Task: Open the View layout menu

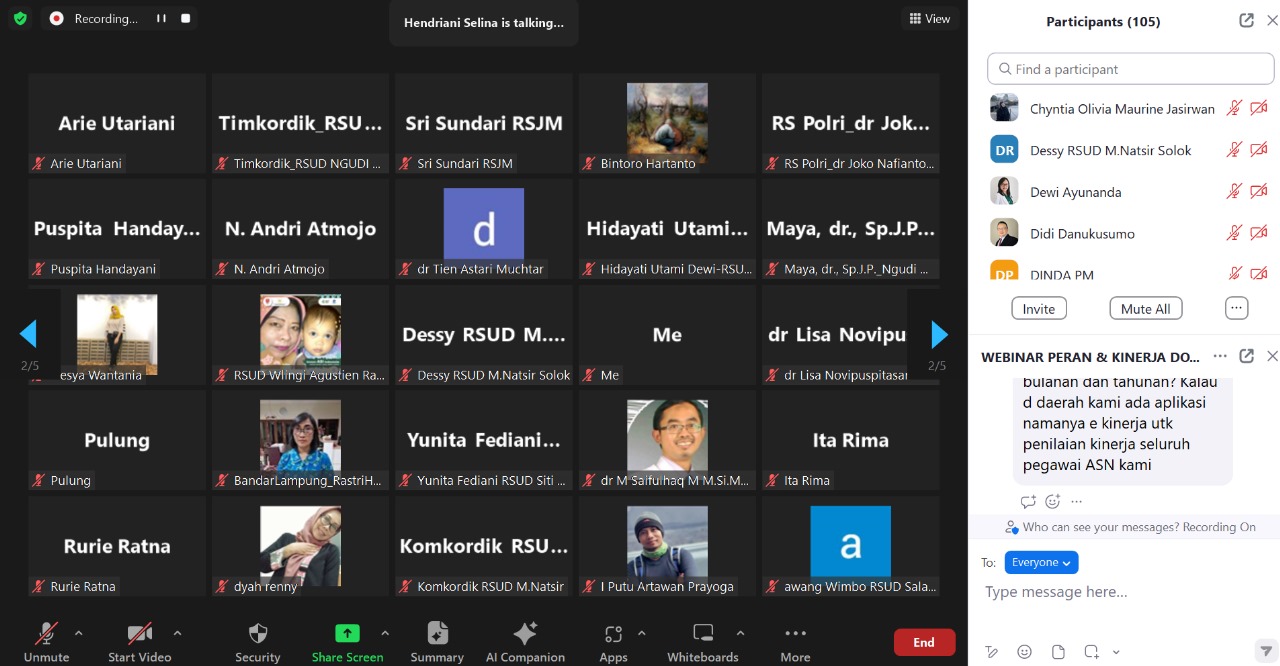Action: click(x=929, y=18)
